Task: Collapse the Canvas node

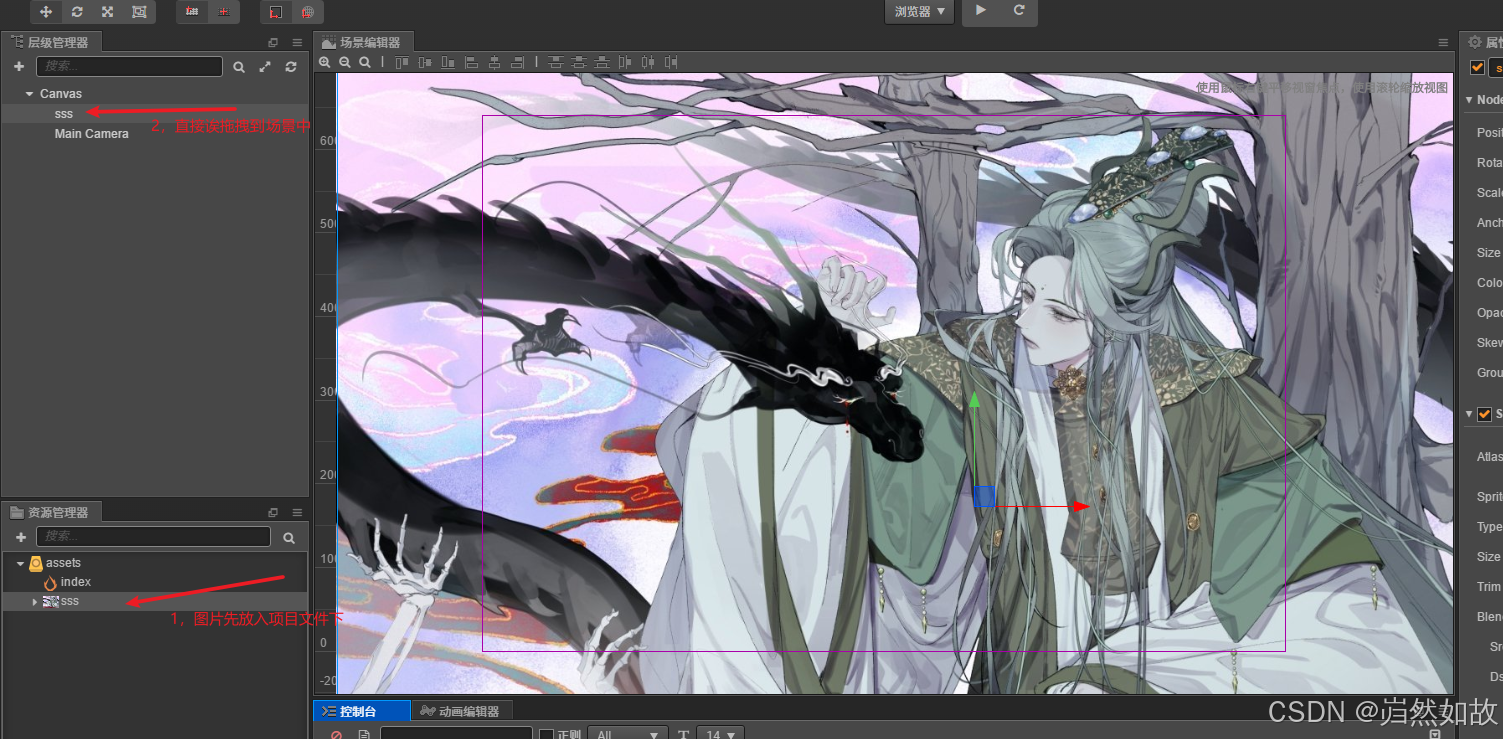Action: pyautogui.click(x=30, y=94)
